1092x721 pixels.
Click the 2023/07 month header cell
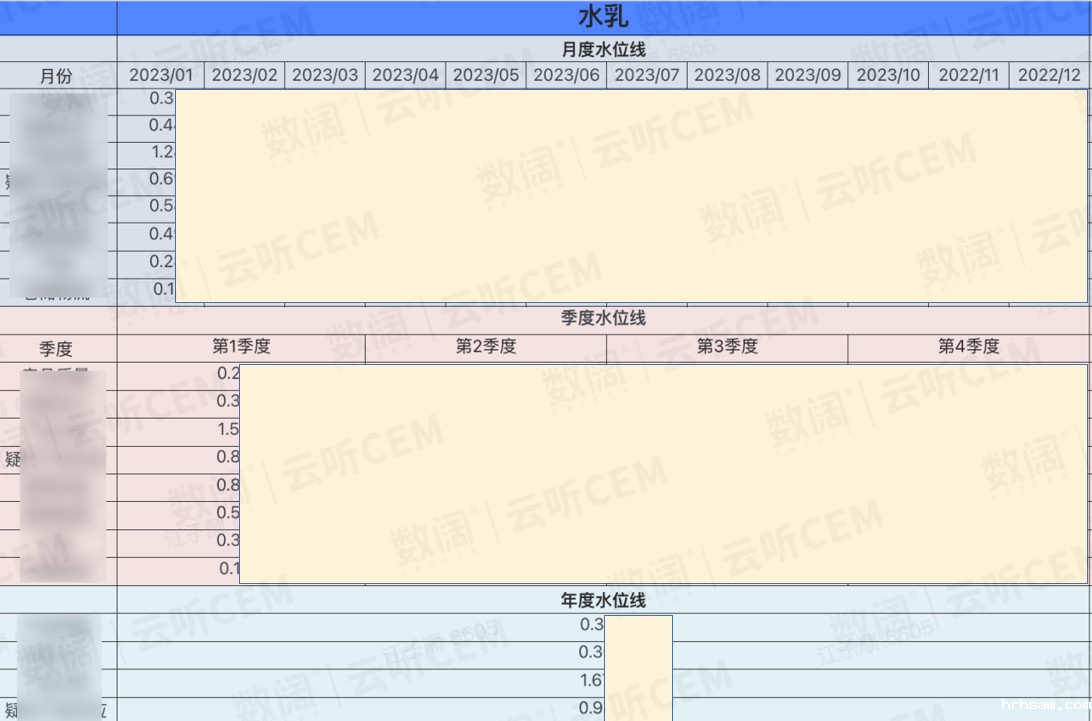click(x=647, y=75)
